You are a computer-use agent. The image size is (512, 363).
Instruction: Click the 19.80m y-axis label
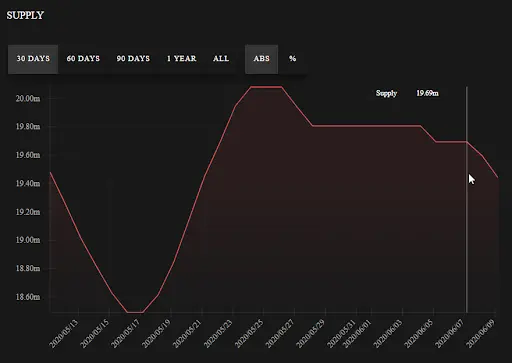pos(28,127)
